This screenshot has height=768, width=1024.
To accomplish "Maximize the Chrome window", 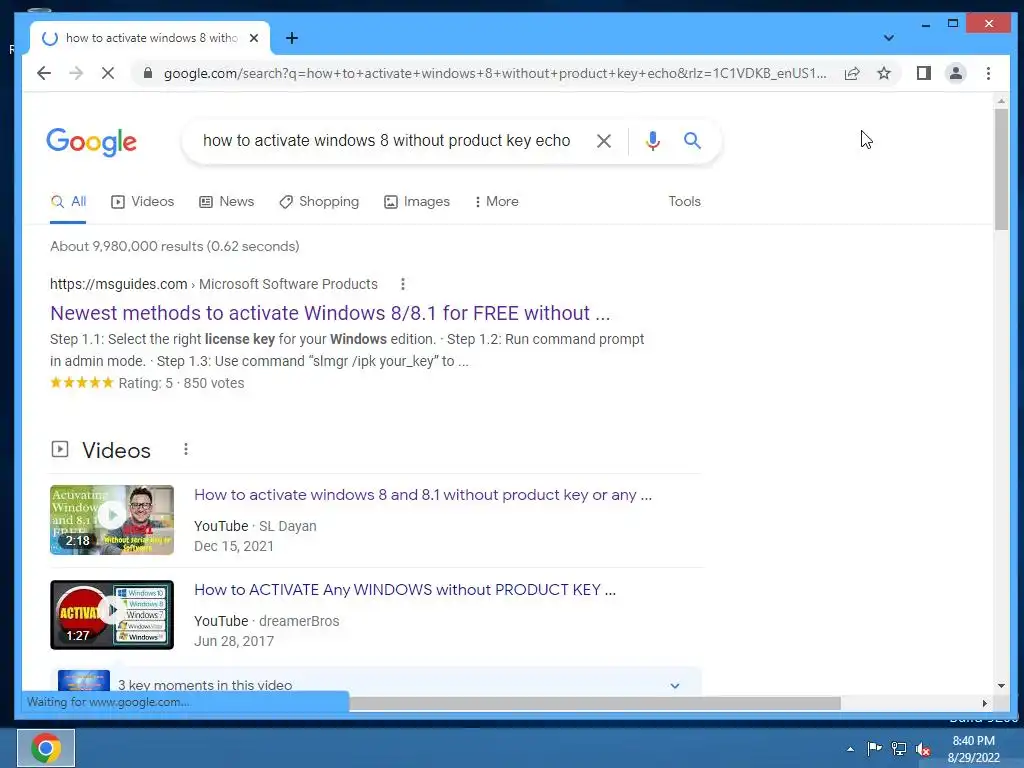I will click(x=953, y=24).
